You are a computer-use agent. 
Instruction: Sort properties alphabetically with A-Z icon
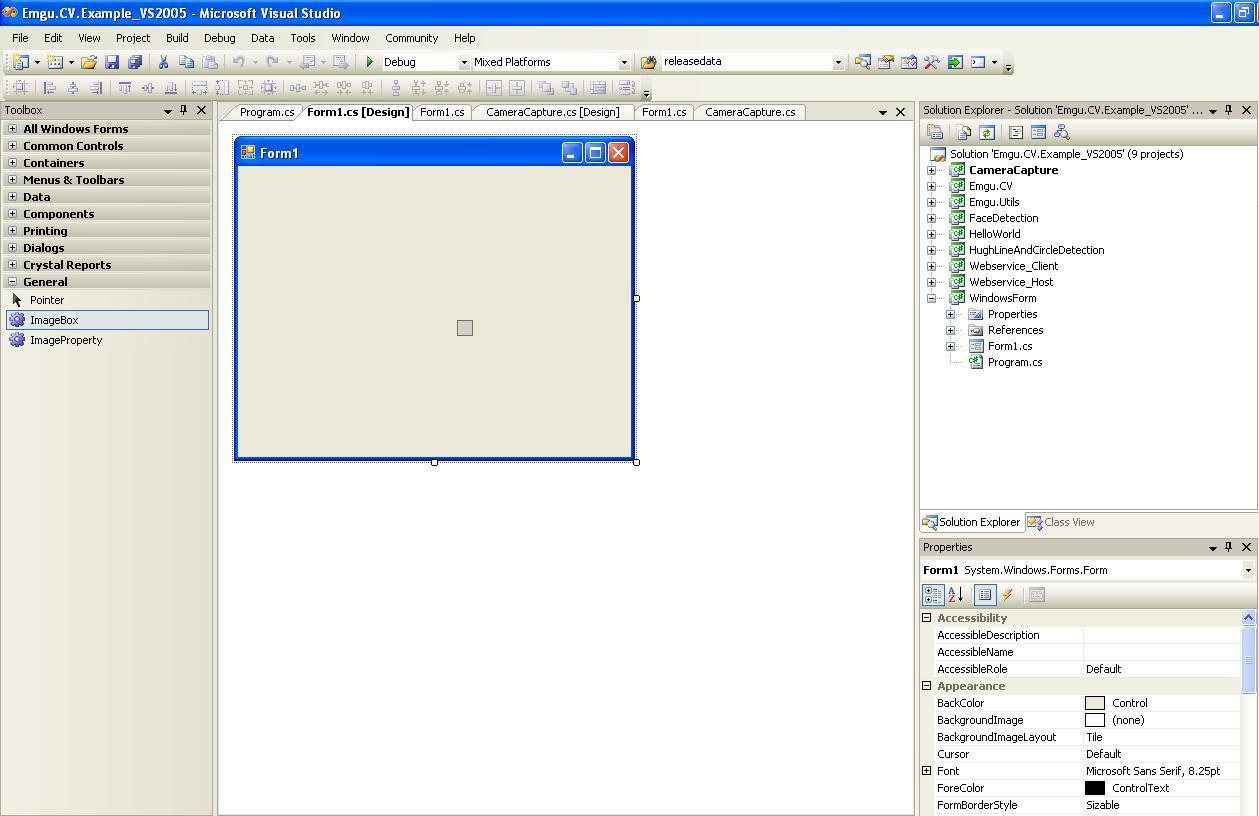pos(955,595)
